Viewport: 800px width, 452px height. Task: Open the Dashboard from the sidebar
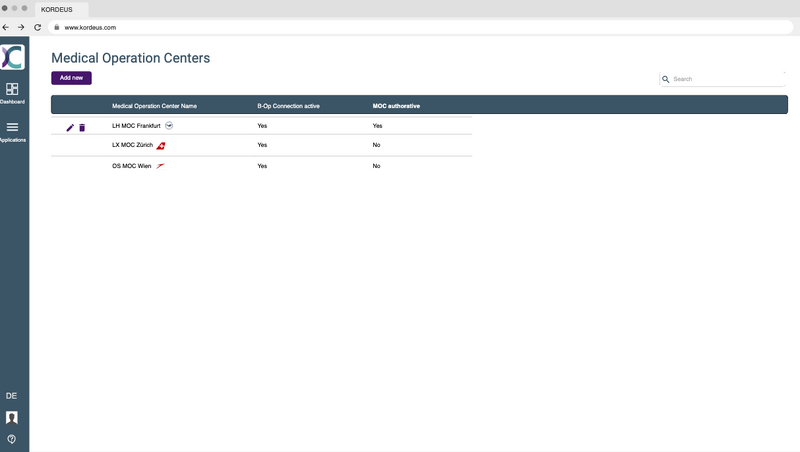click(12, 93)
